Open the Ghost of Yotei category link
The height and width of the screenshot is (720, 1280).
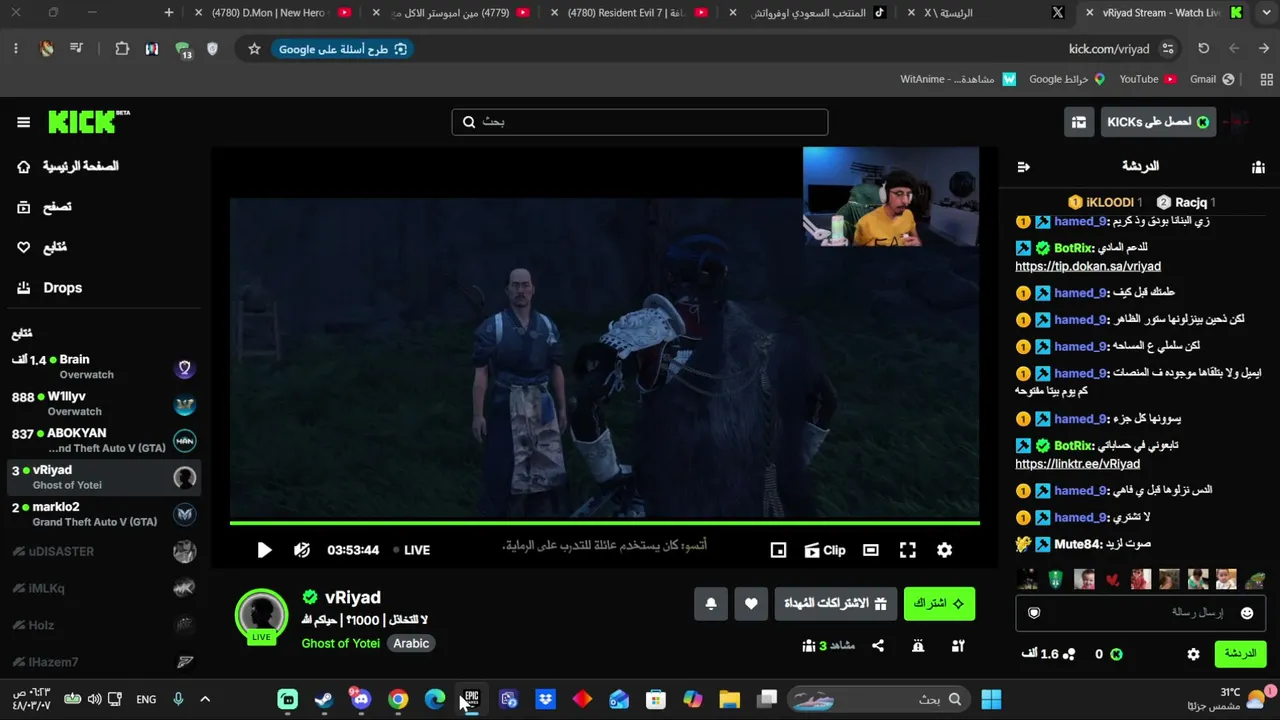(x=341, y=643)
